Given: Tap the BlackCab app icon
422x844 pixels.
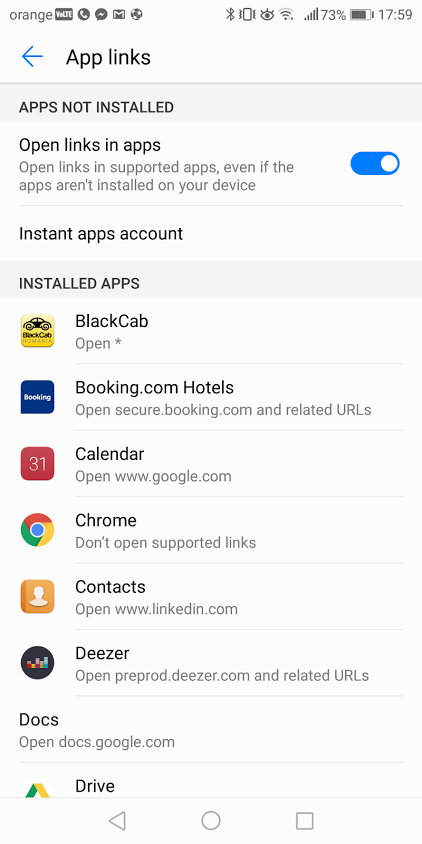Looking at the screenshot, I should [37, 330].
